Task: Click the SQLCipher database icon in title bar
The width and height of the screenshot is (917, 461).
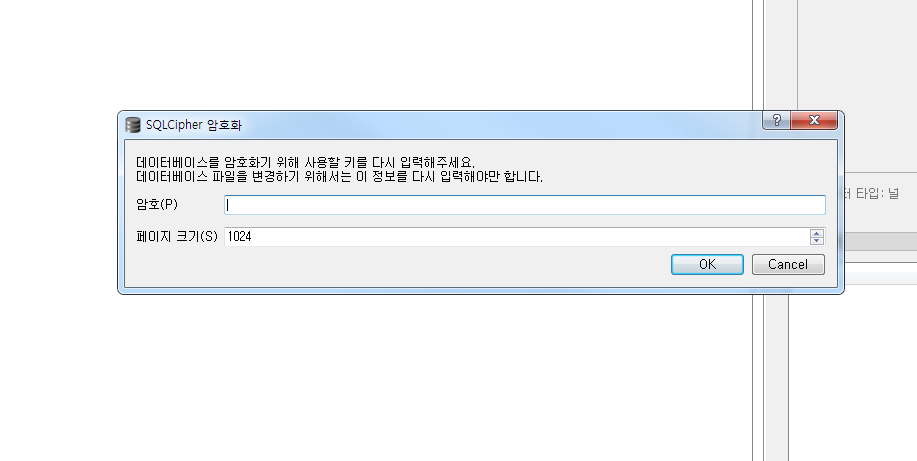Action: tap(133, 125)
